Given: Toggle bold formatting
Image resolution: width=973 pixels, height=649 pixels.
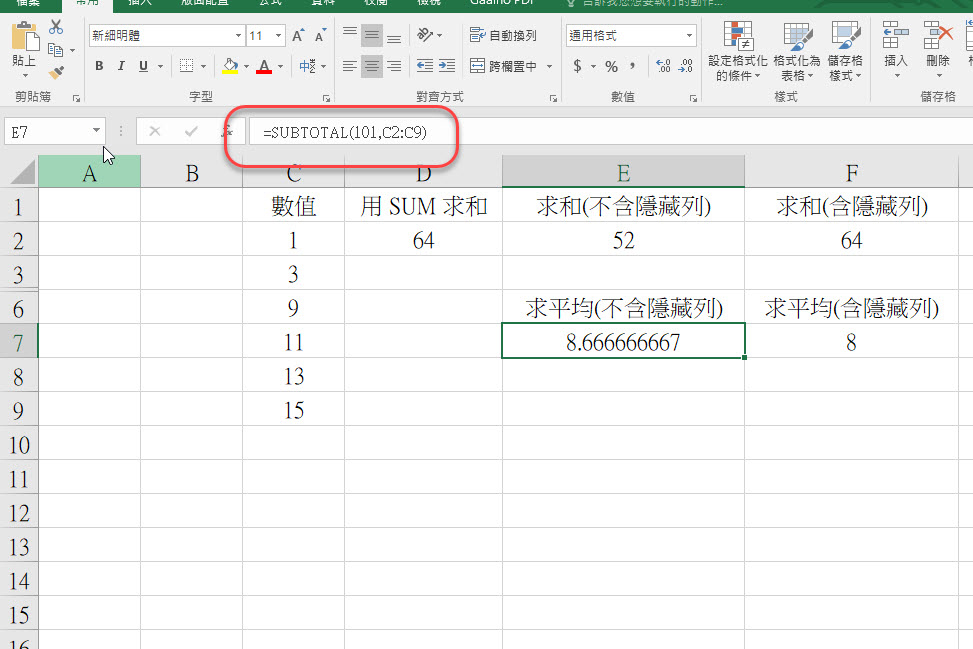Looking at the screenshot, I should 99,65.
